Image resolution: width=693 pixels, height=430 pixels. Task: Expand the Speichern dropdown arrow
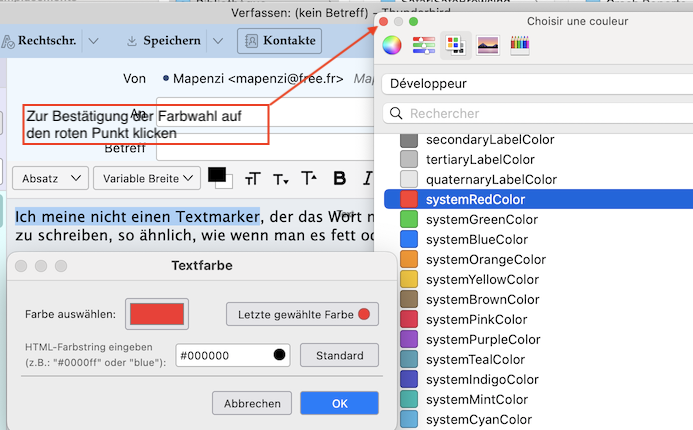217,41
